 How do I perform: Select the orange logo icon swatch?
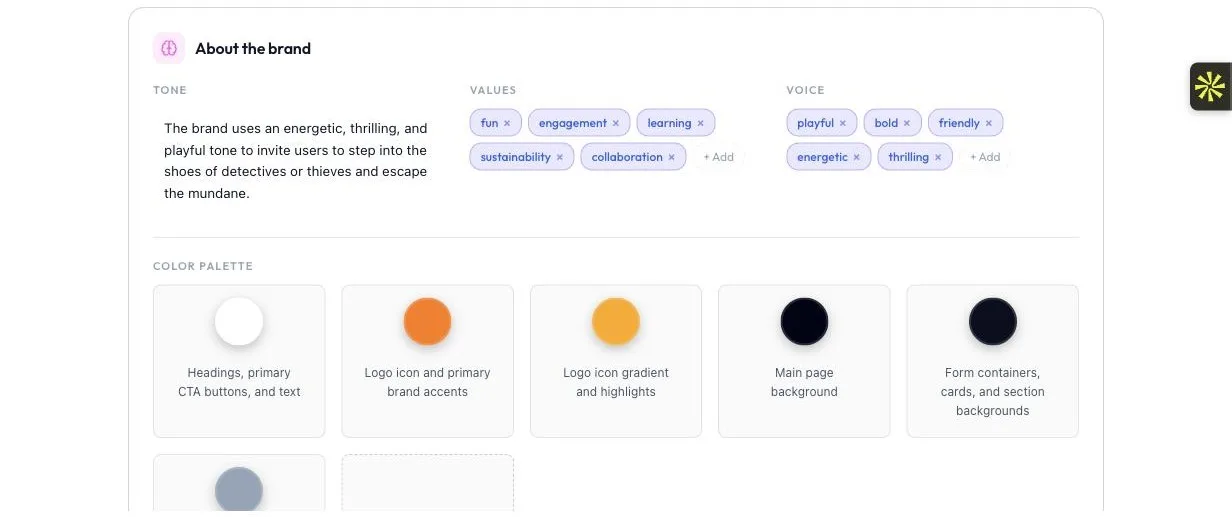click(427, 322)
